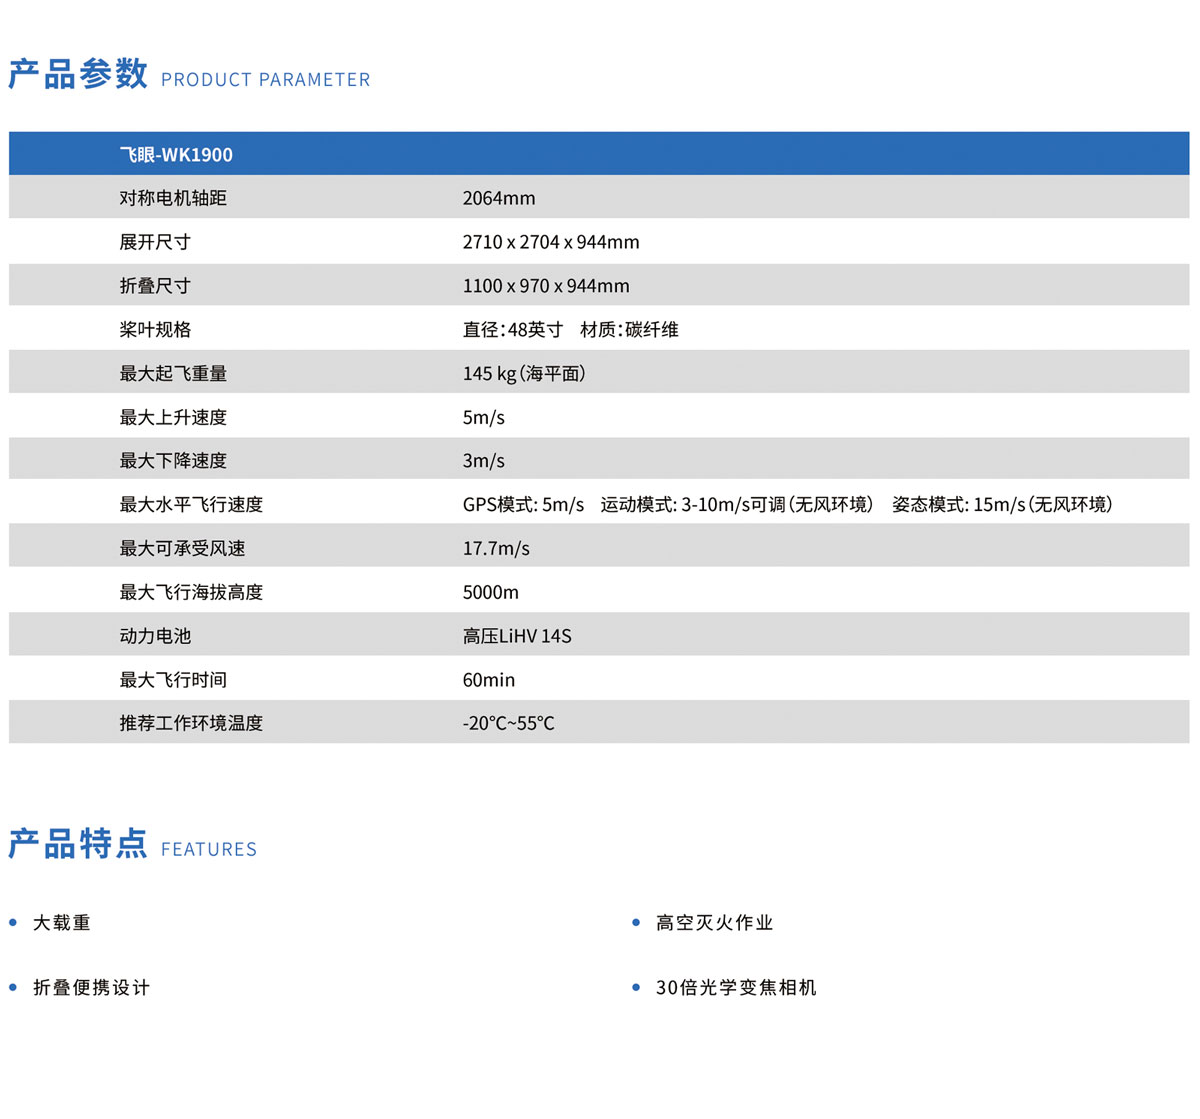Select the 60min flight time value
This screenshot has width=1200, height=1119.
point(488,680)
